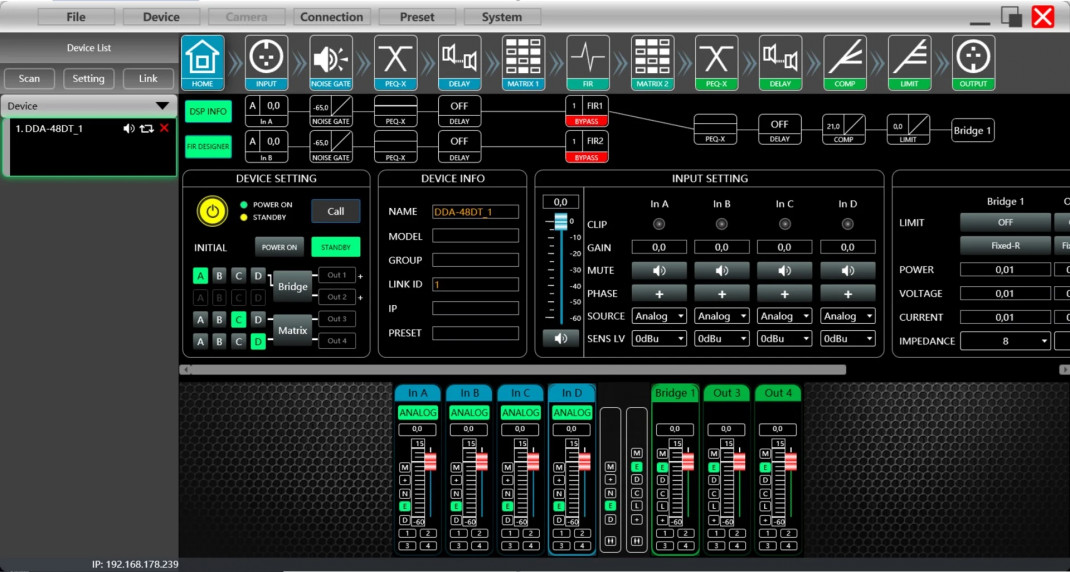Expand the Bridge 1 IMPEDANCE dropdown
The width and height of the screenshot is (1070, 572).
[1005, 341]
